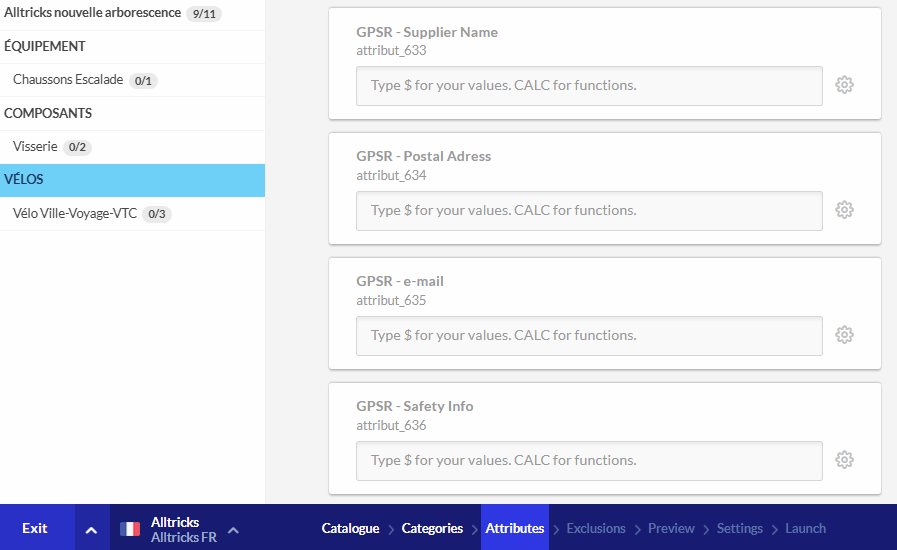Open Vélo Ville-Voyage-VTC category

75,214
